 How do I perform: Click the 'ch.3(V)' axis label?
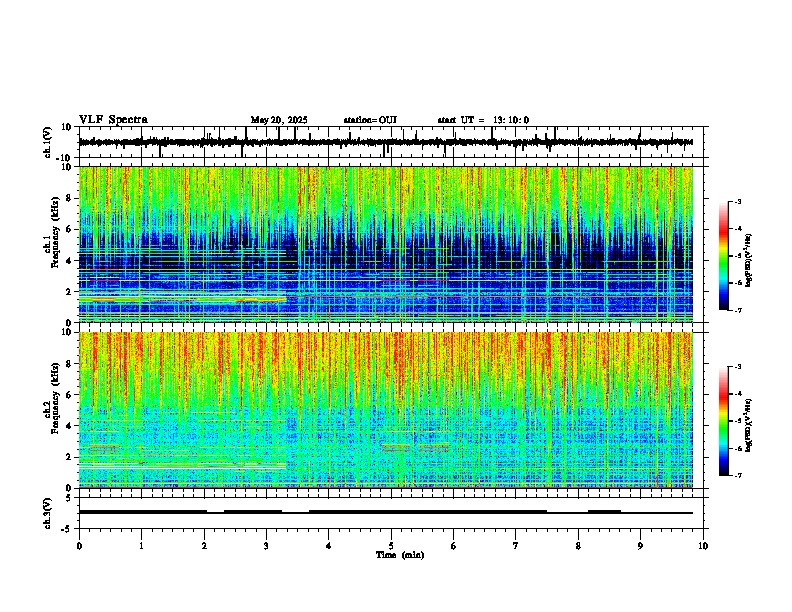(x=48, y=513)
